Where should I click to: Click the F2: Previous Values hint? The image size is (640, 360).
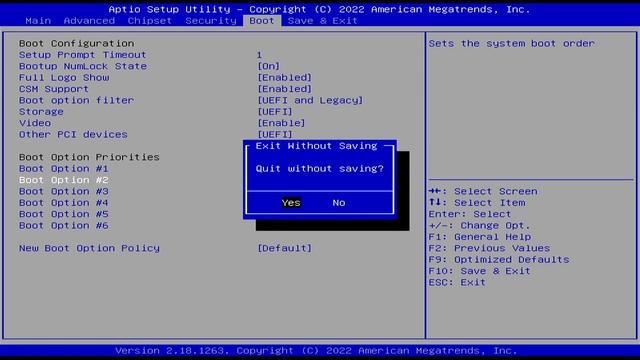coord(489,248)
